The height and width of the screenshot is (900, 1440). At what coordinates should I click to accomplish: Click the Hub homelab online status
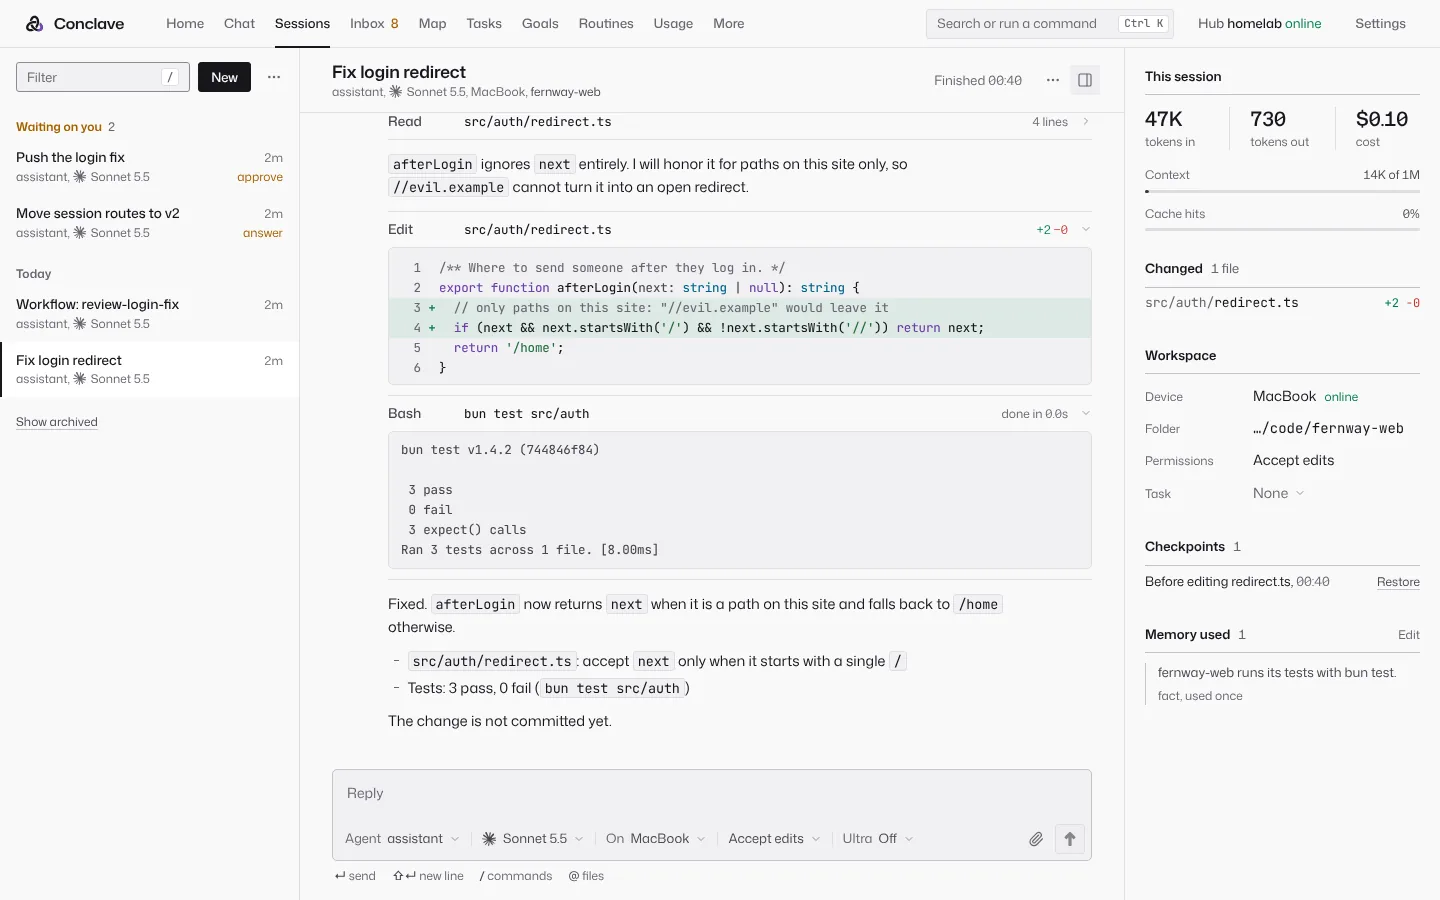point(1260,24)
